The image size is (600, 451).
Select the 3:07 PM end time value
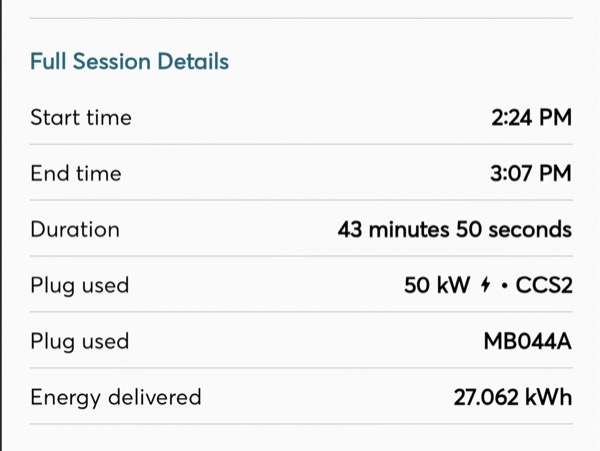(531, 173)
